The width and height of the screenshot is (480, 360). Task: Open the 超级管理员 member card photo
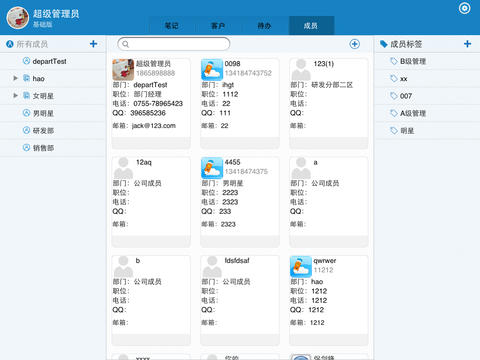(x=123, y=69)
